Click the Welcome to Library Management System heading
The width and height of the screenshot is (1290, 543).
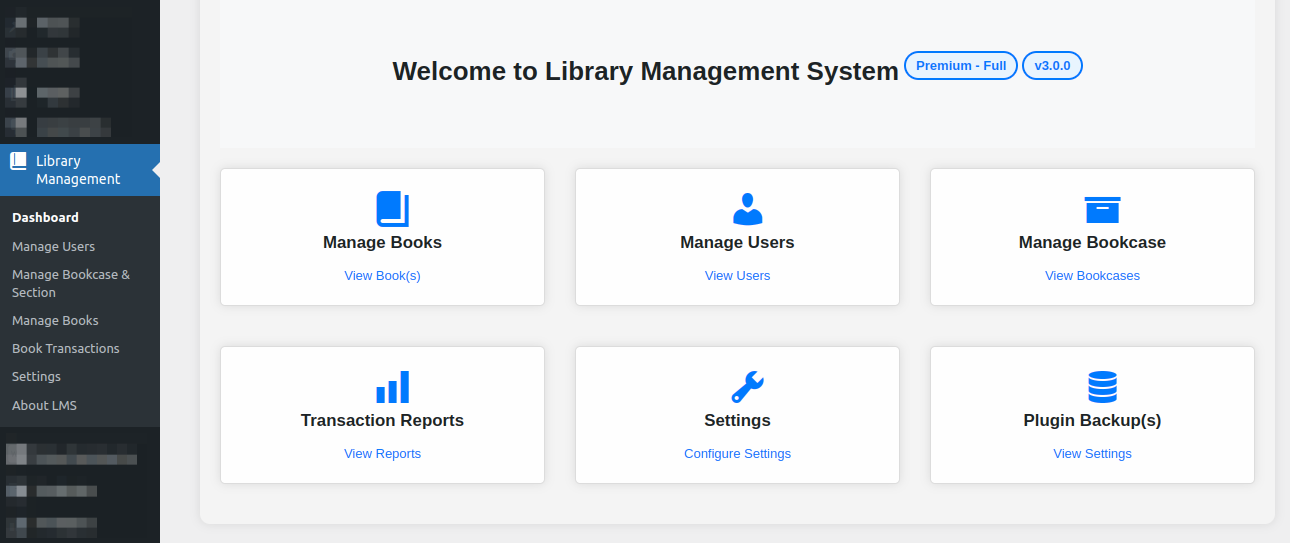tap(645, 71)
